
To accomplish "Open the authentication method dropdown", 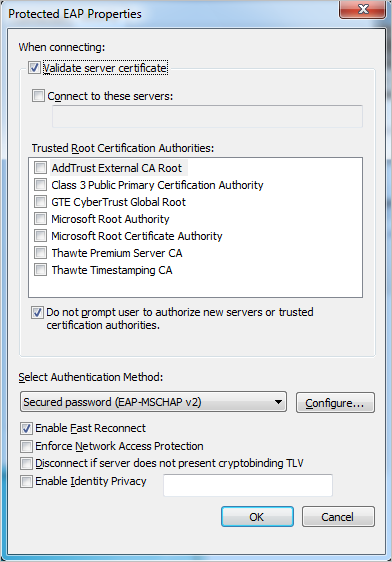I will tap(153, 402).
